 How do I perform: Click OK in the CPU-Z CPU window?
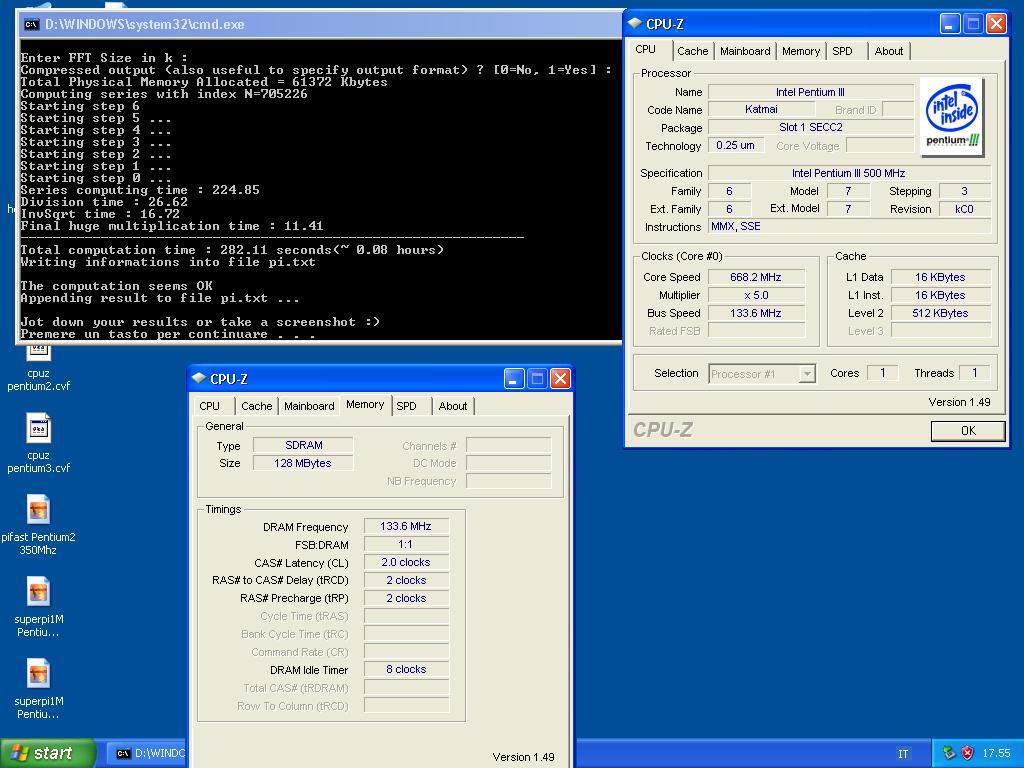tap(968, 430)
